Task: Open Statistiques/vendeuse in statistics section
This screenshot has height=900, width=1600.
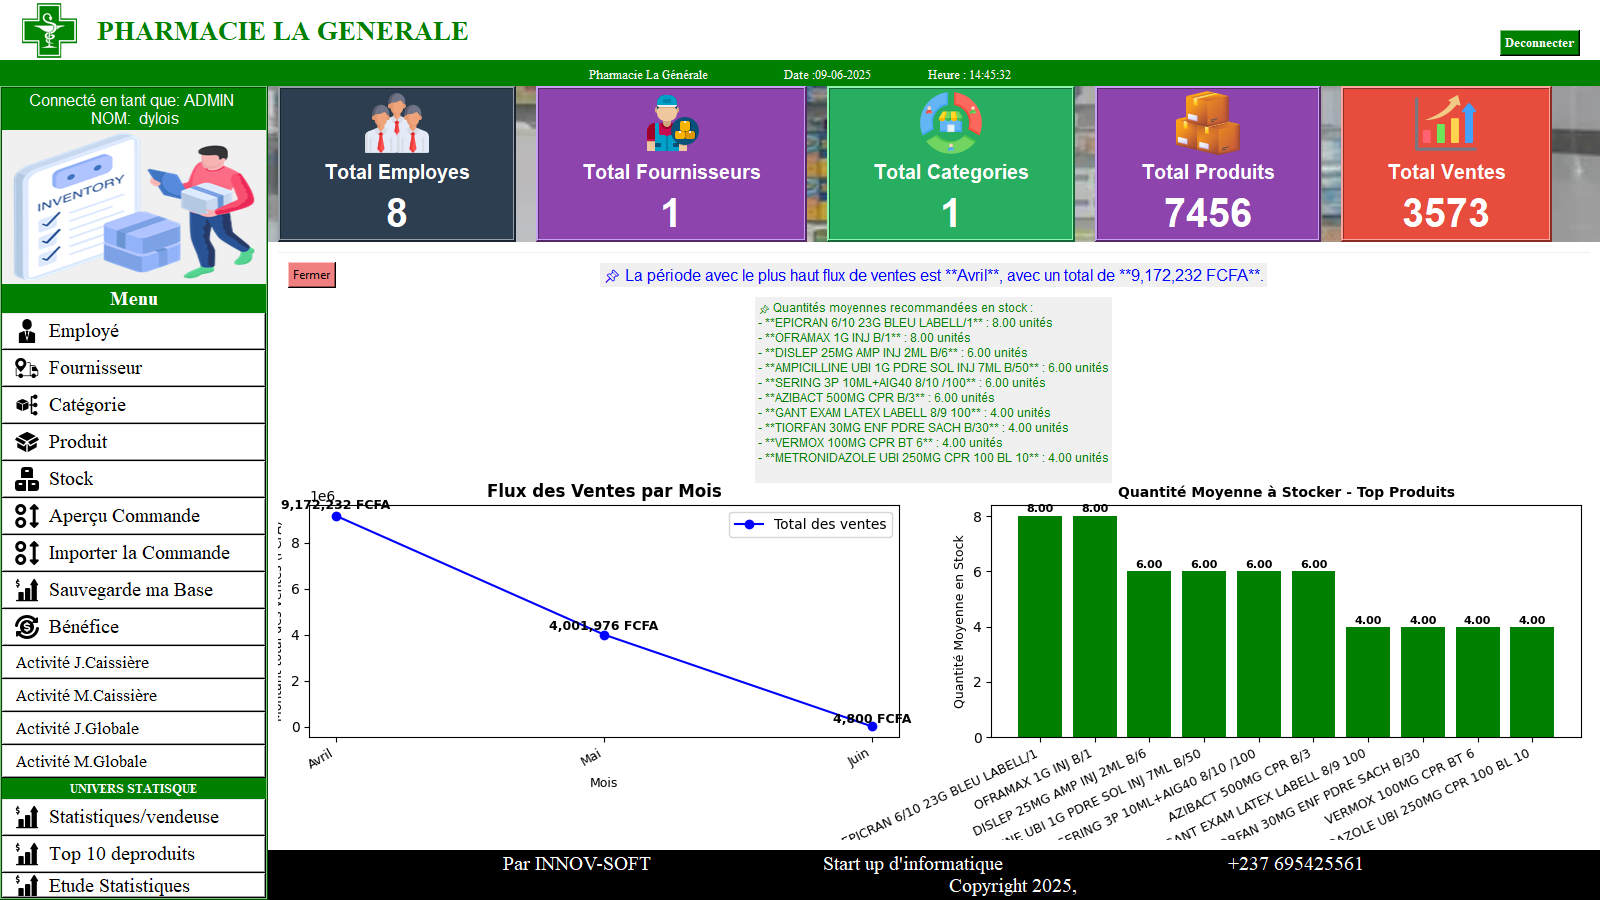Action: coord(133,817)
